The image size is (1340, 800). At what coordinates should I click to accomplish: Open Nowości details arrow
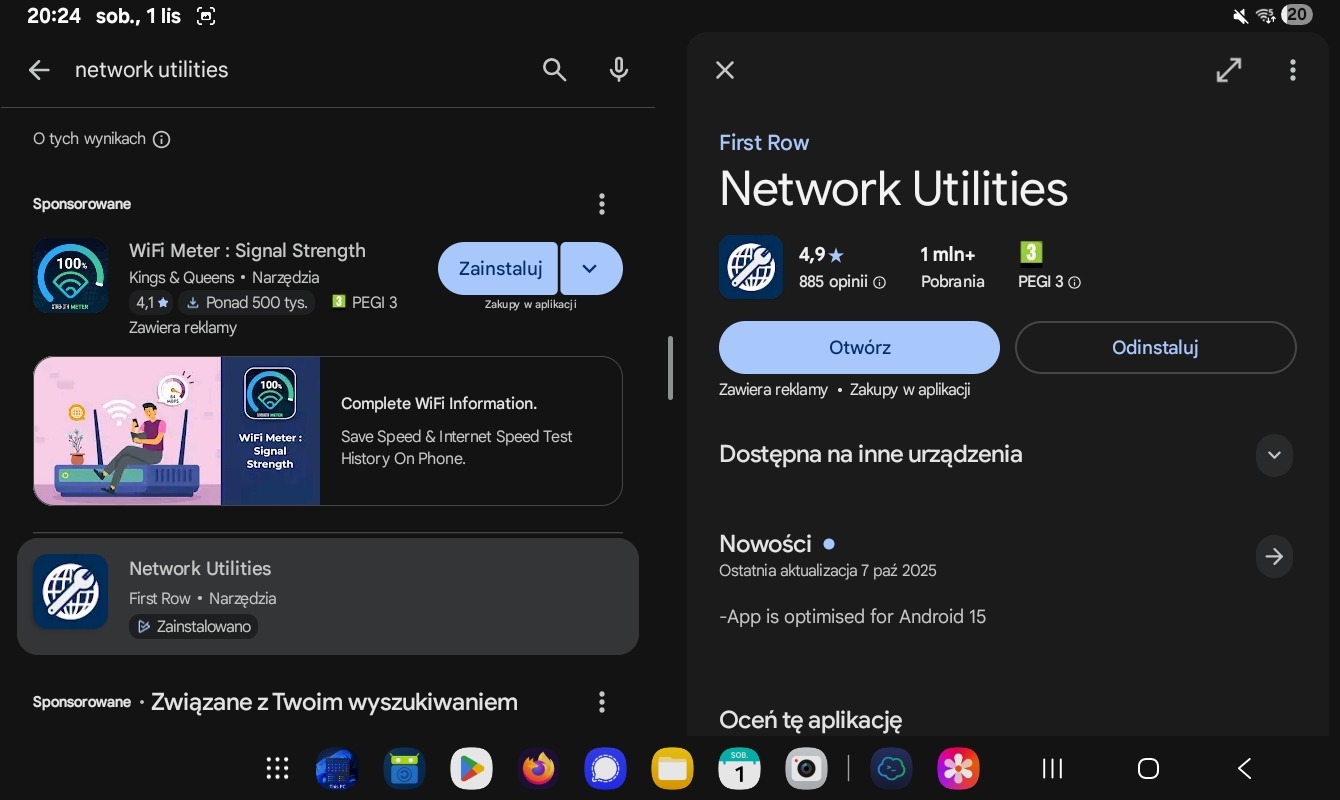pyautogui.click(x=1273, y=557)
